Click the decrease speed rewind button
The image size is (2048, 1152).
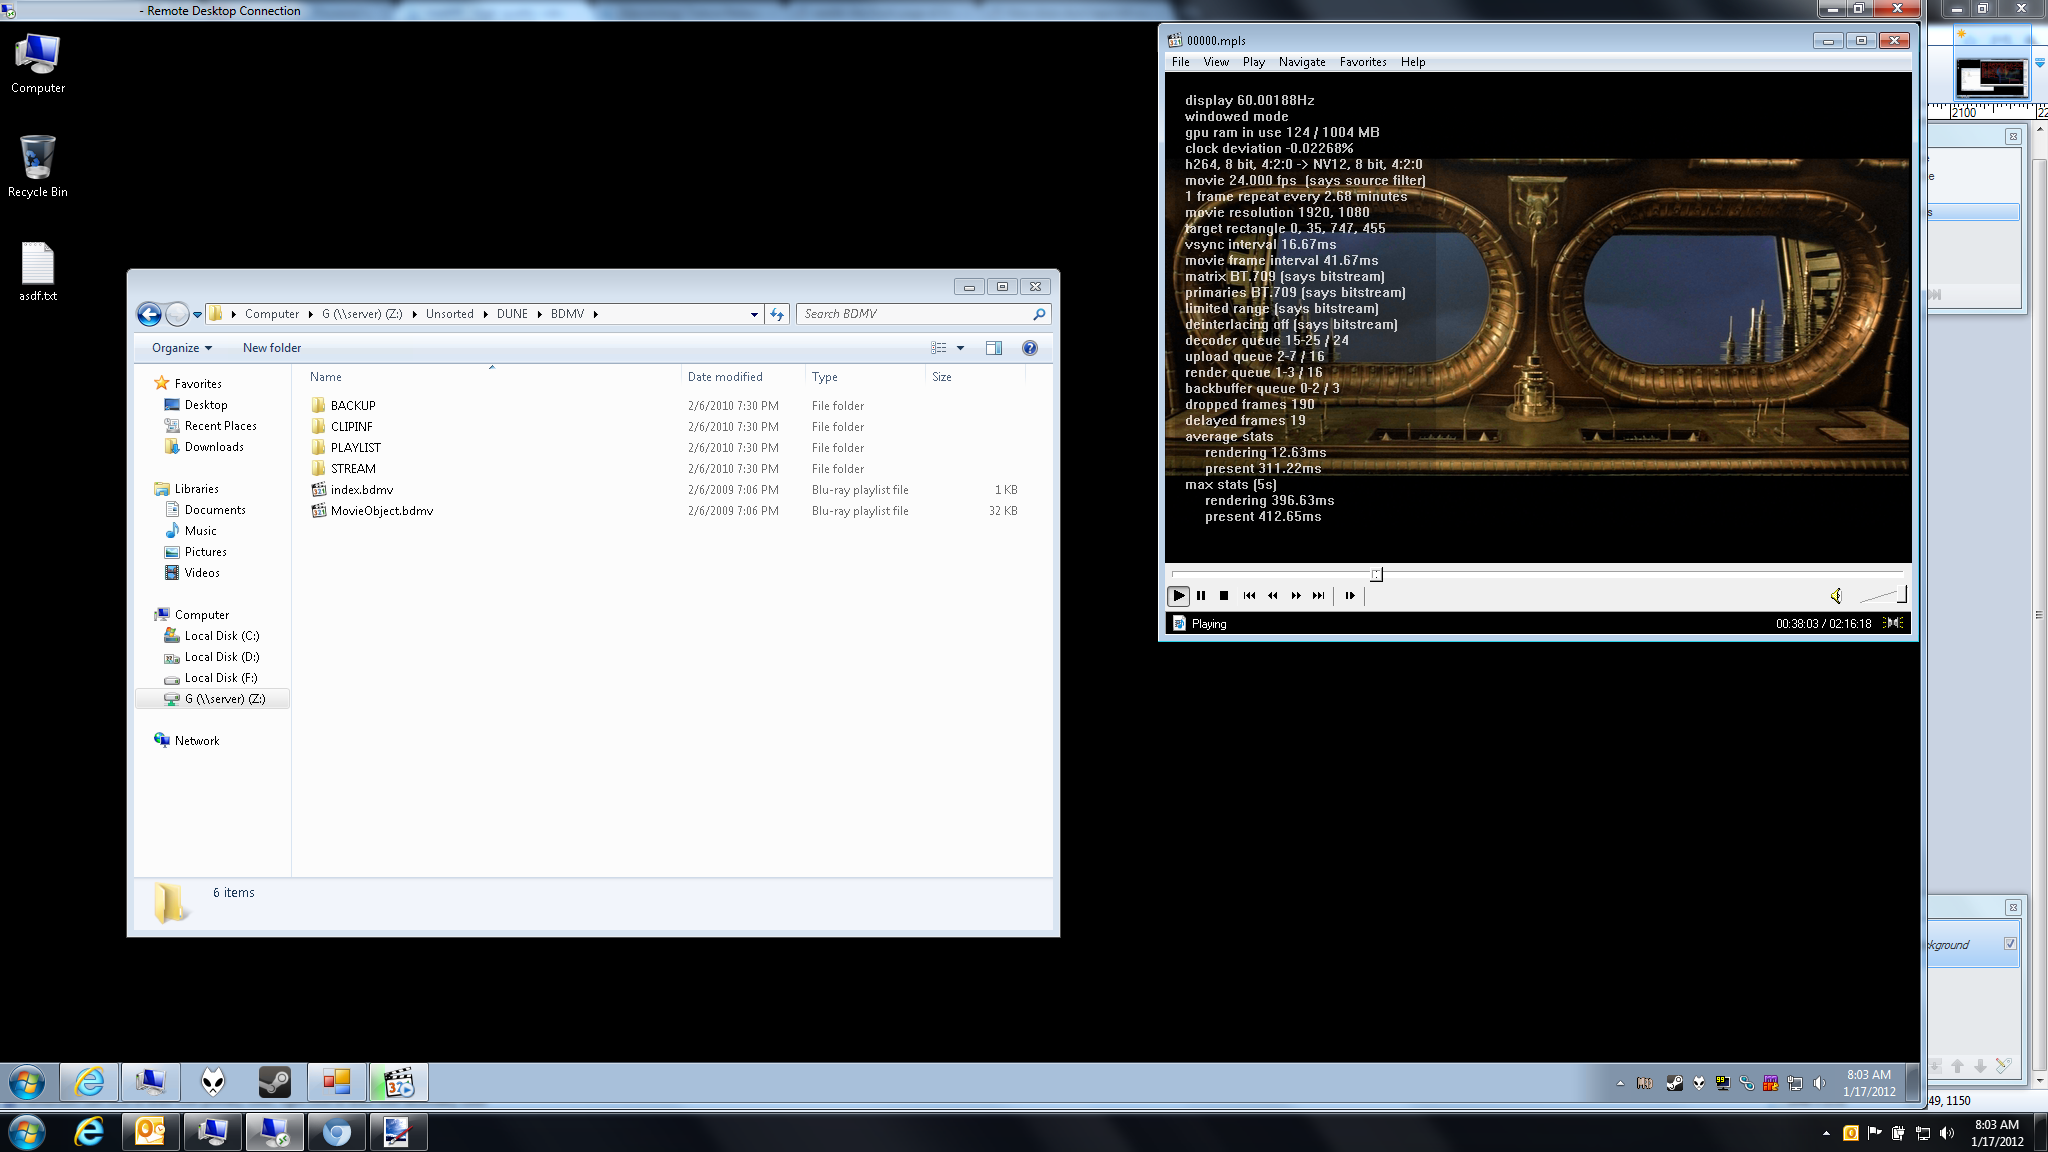[1272, 596]
